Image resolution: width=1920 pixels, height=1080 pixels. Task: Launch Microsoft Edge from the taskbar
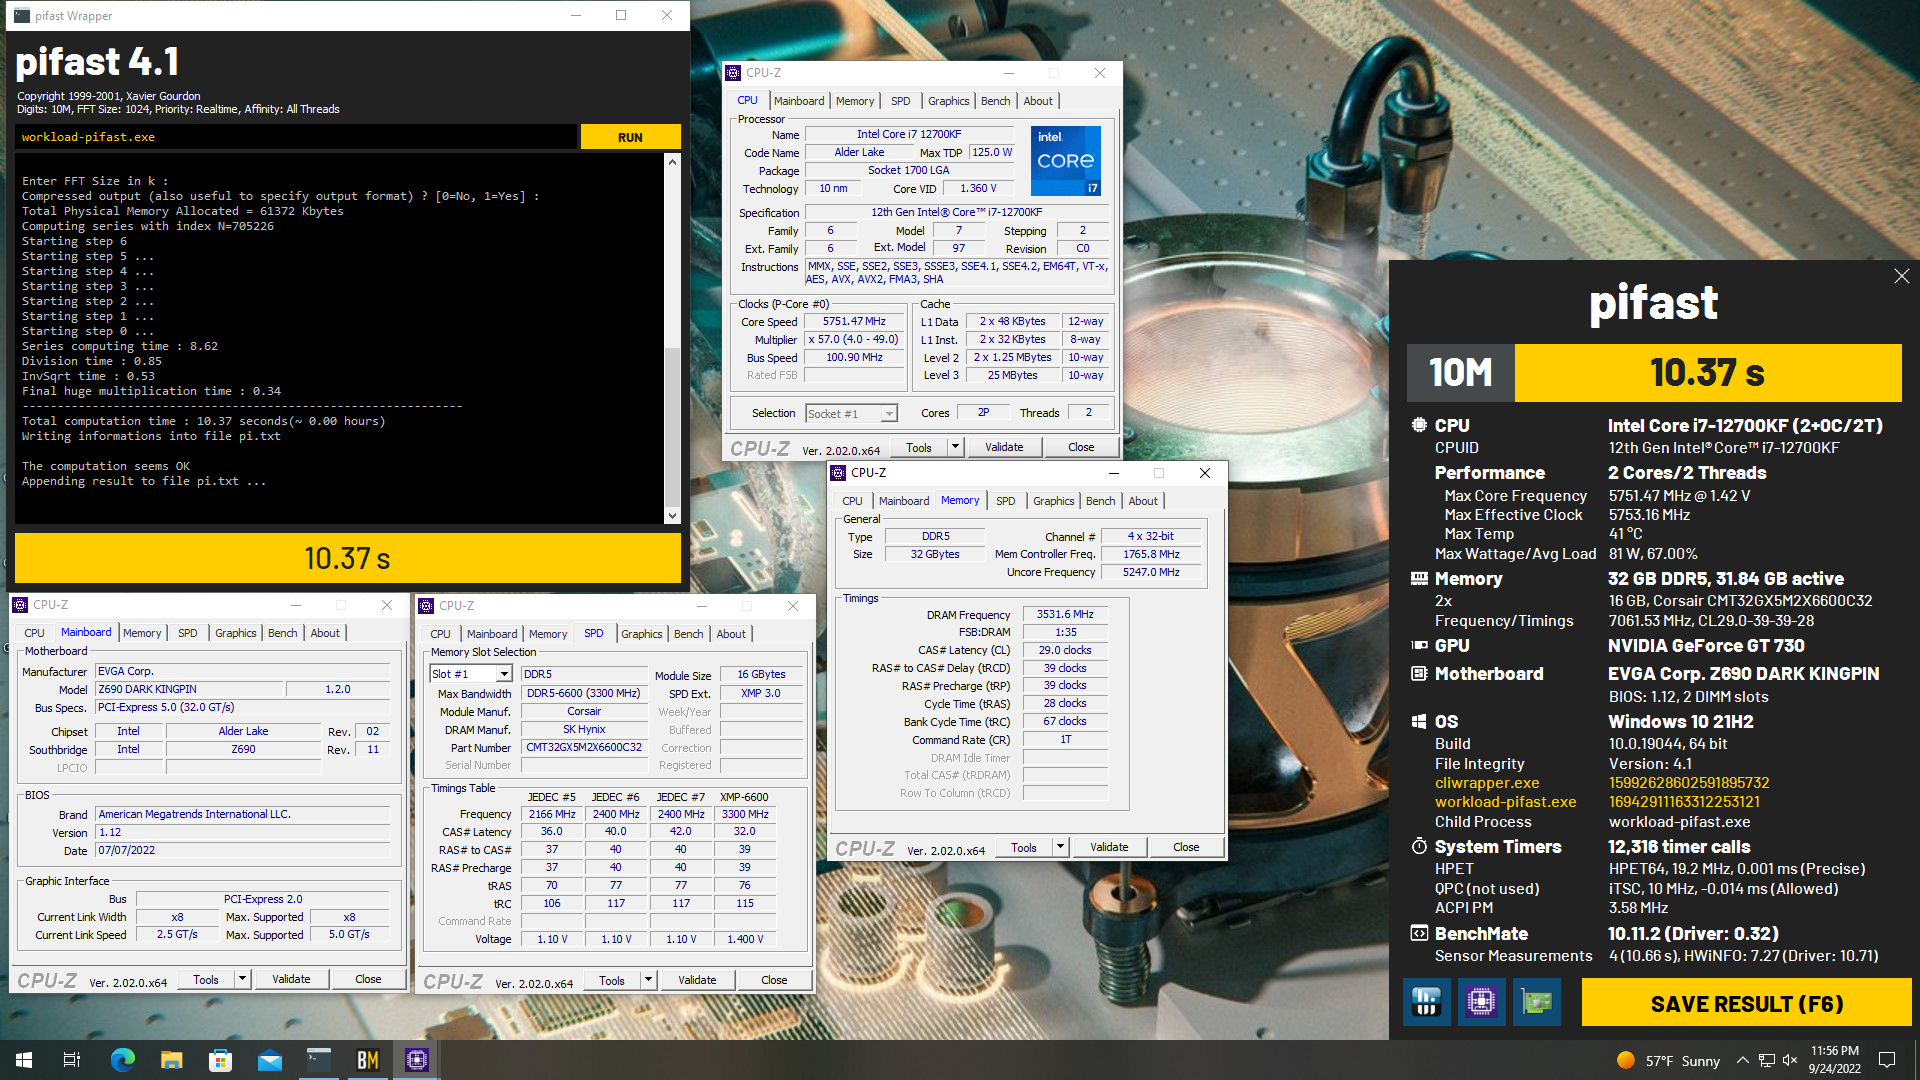[122, 1060]
